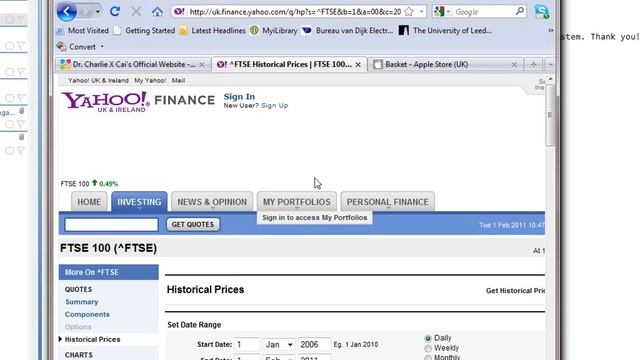Image resolution: width=640 pixels, height=360 pixels.
Task: Reload the page with the Refresh icon
Action: (115, 11)
